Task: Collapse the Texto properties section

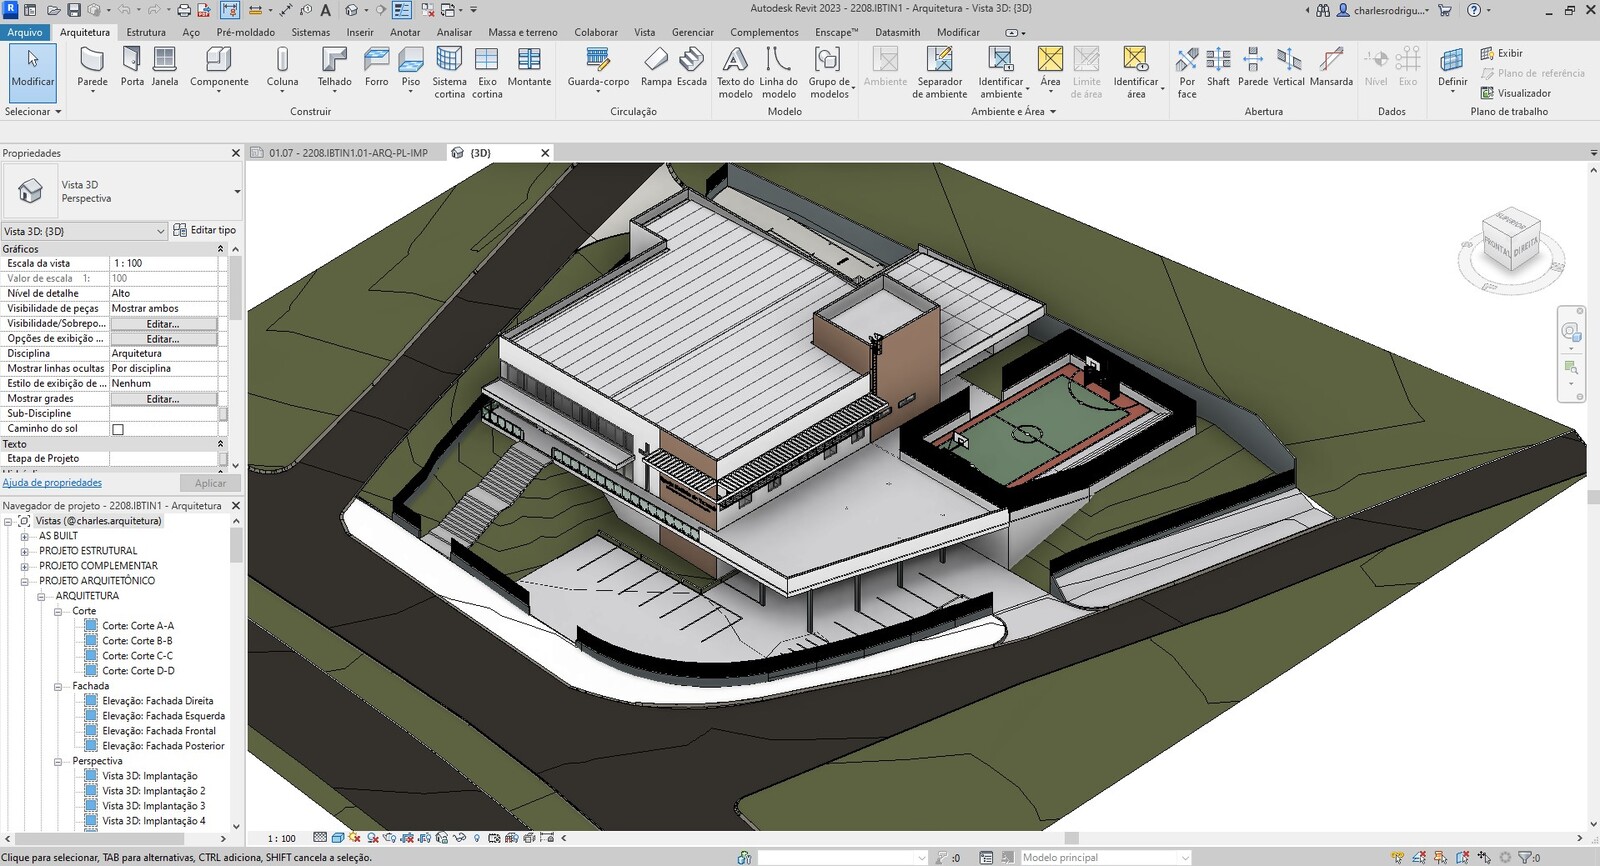Action: tap(221, 444)
